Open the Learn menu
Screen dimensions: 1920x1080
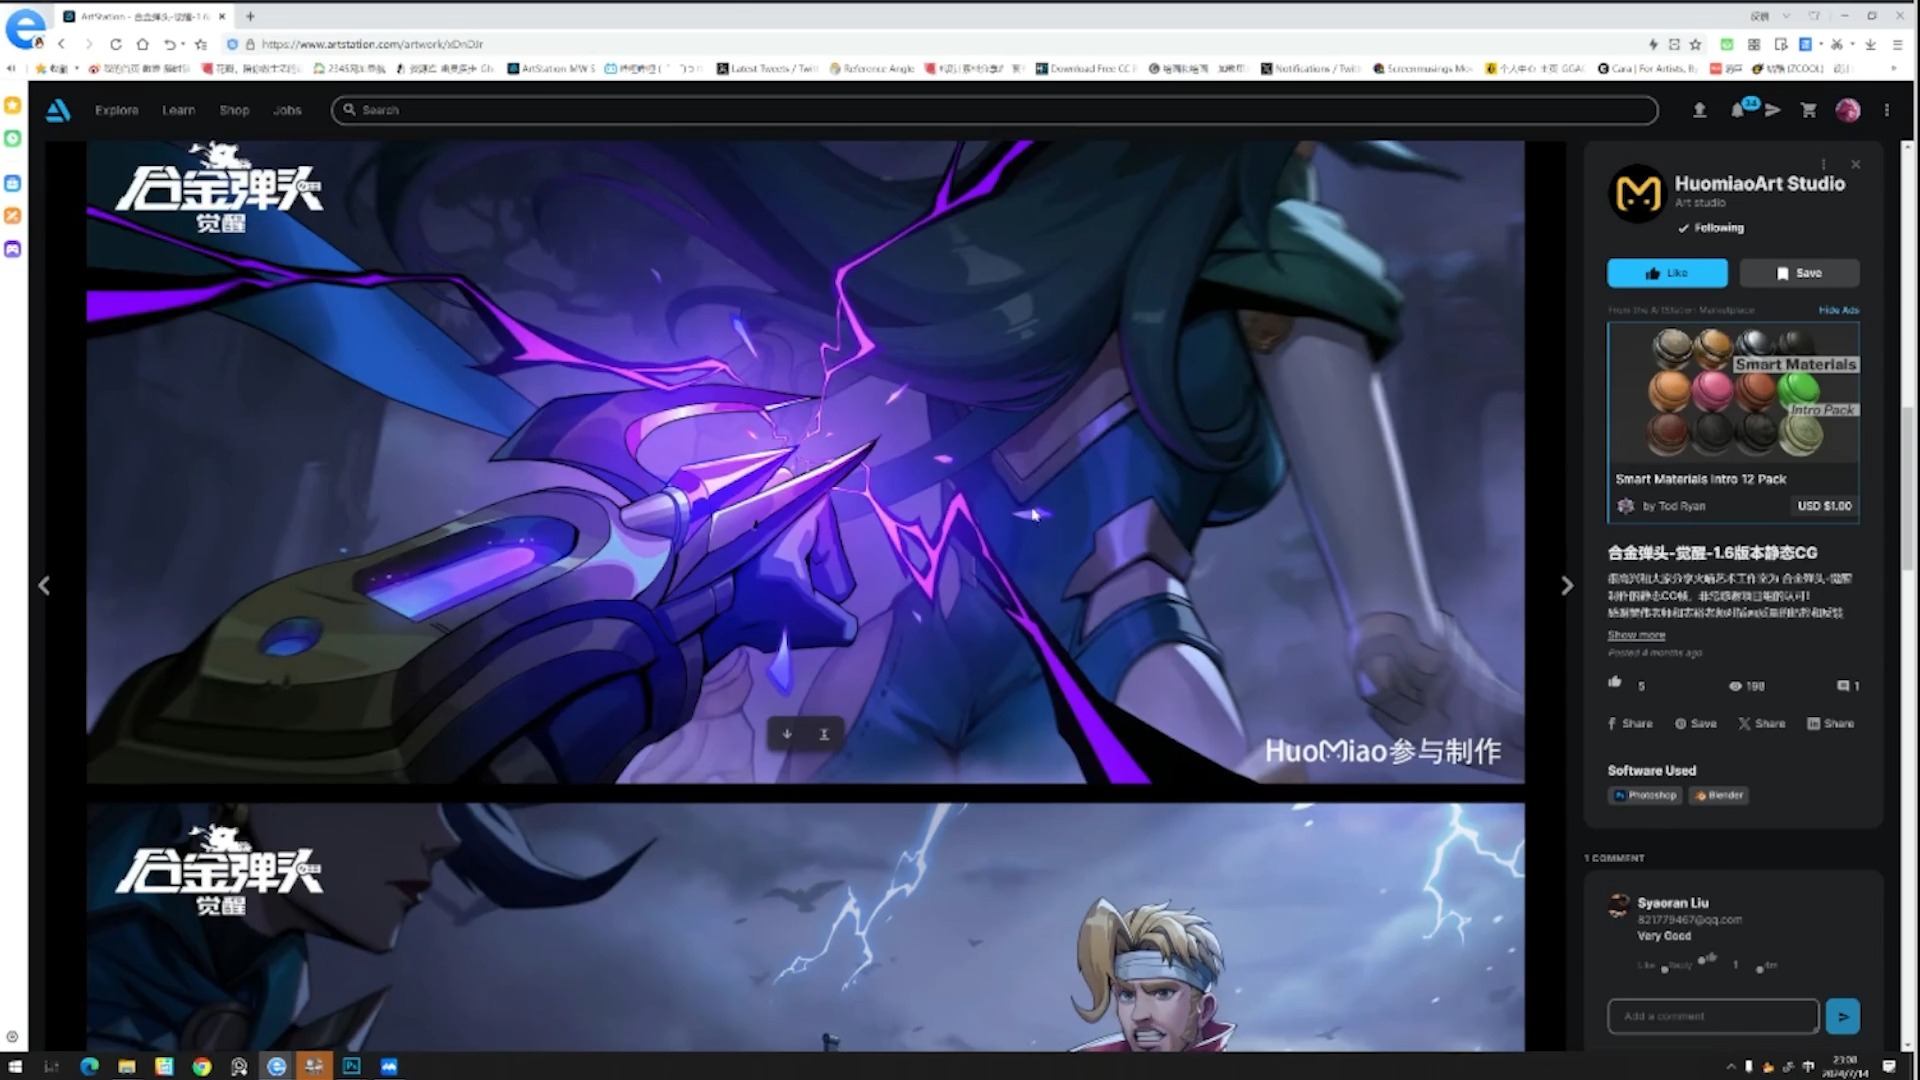coord(179,110)
